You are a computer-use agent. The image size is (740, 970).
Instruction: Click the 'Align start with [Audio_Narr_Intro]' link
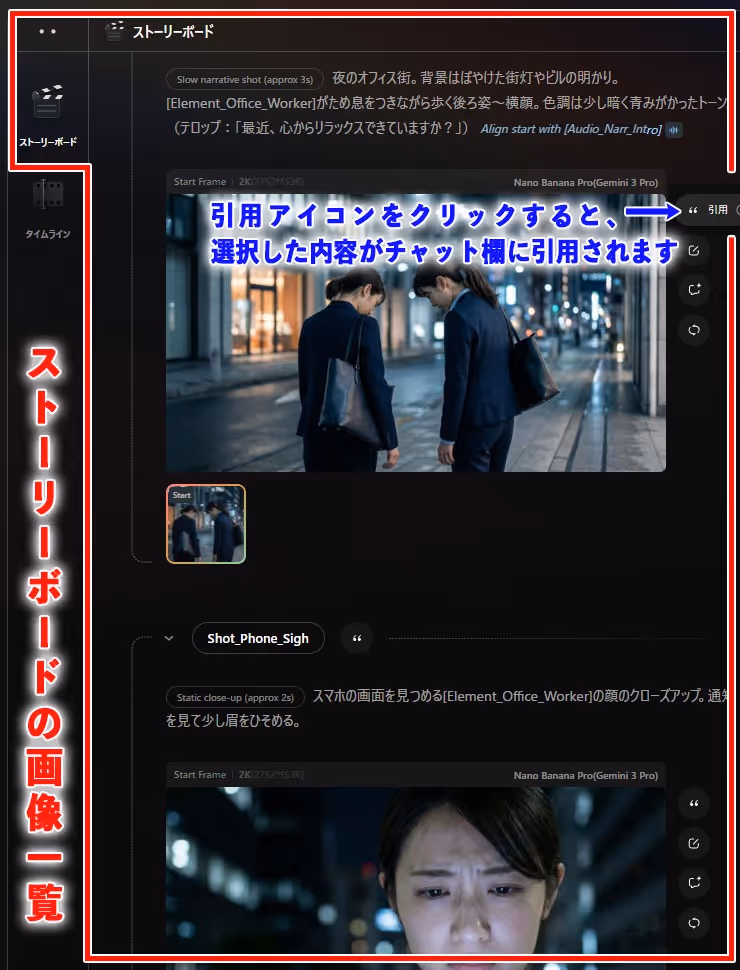571,129
